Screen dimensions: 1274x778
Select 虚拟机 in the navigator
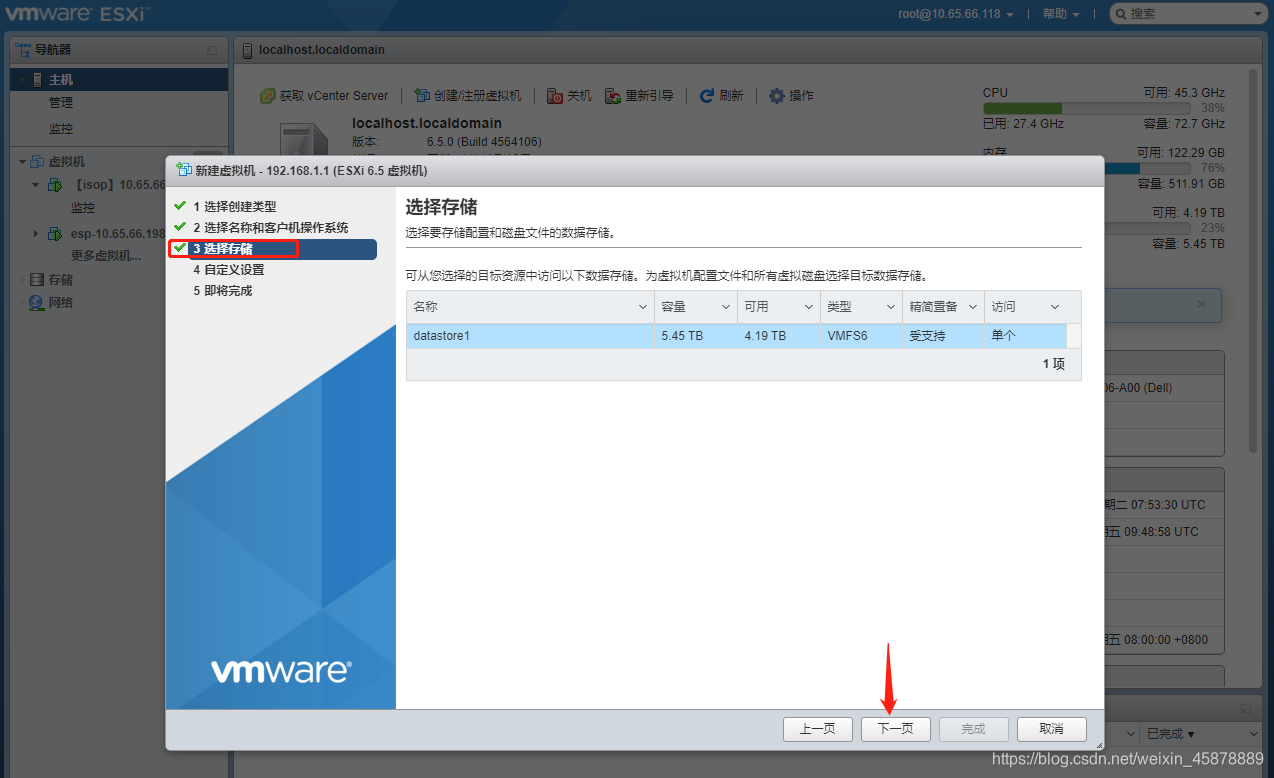click(x=67, y=162)
